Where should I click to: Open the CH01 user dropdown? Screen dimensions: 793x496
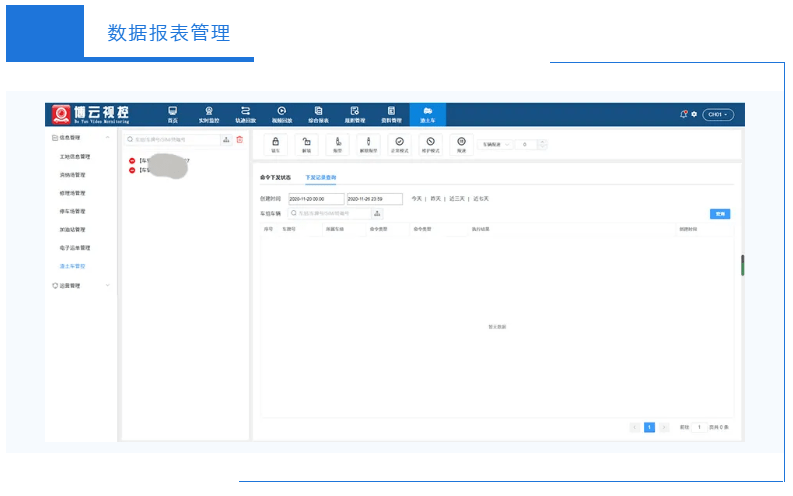click(x=718, y=114)
